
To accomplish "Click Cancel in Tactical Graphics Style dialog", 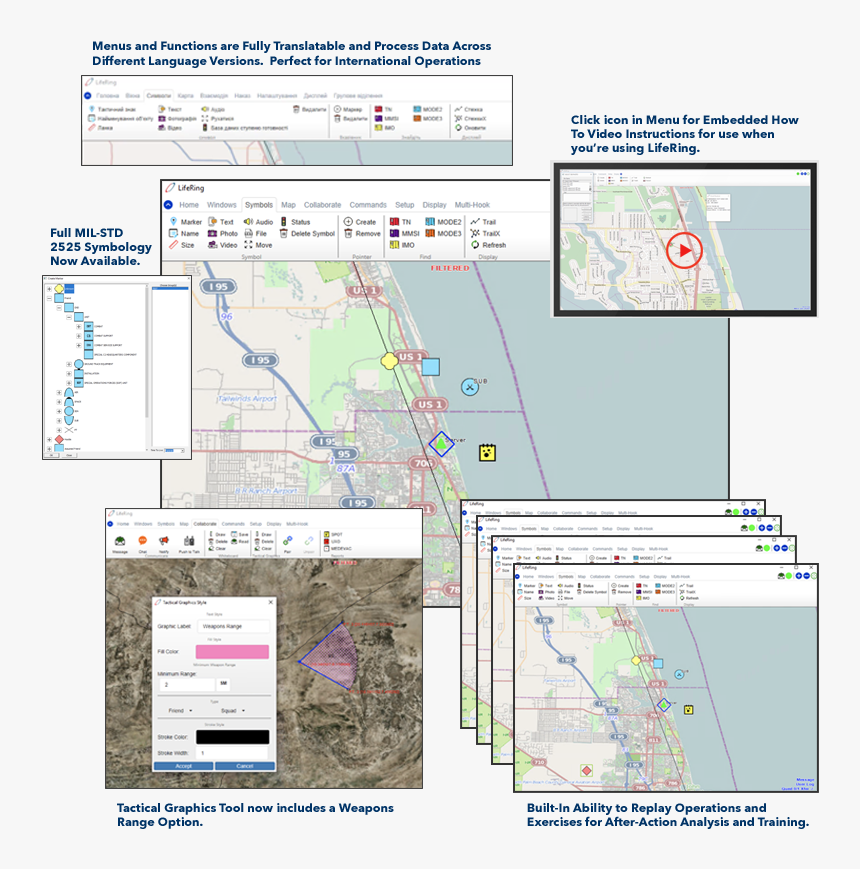I will [x=245, y=766].
